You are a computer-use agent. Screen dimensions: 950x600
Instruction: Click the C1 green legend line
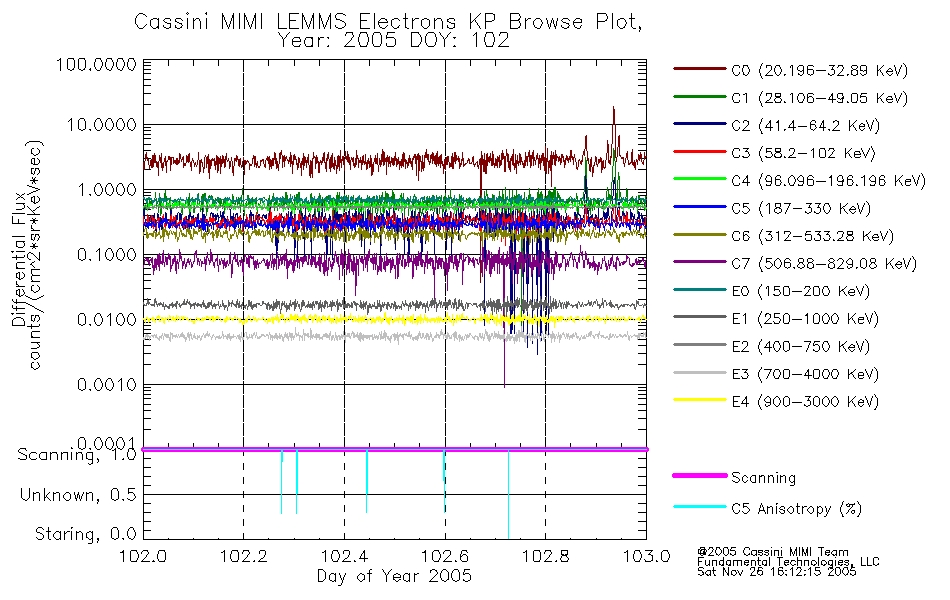[x=700, y=96]
